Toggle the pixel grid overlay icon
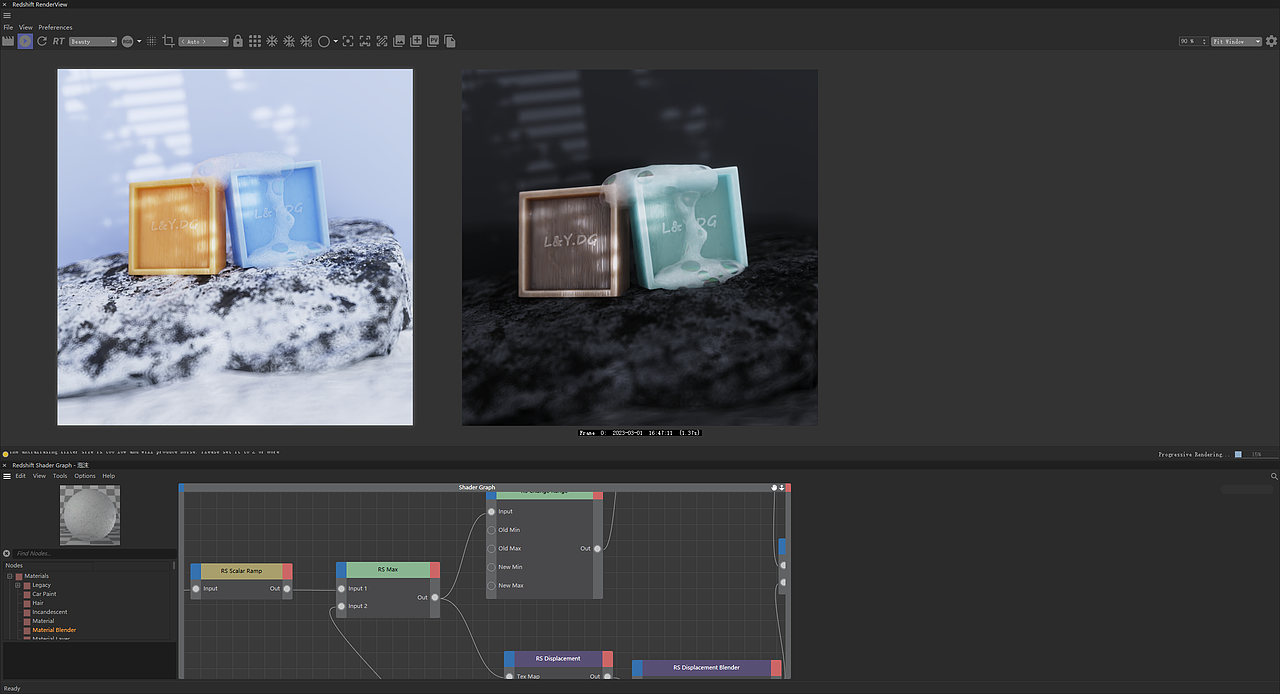 pos(151,41)
